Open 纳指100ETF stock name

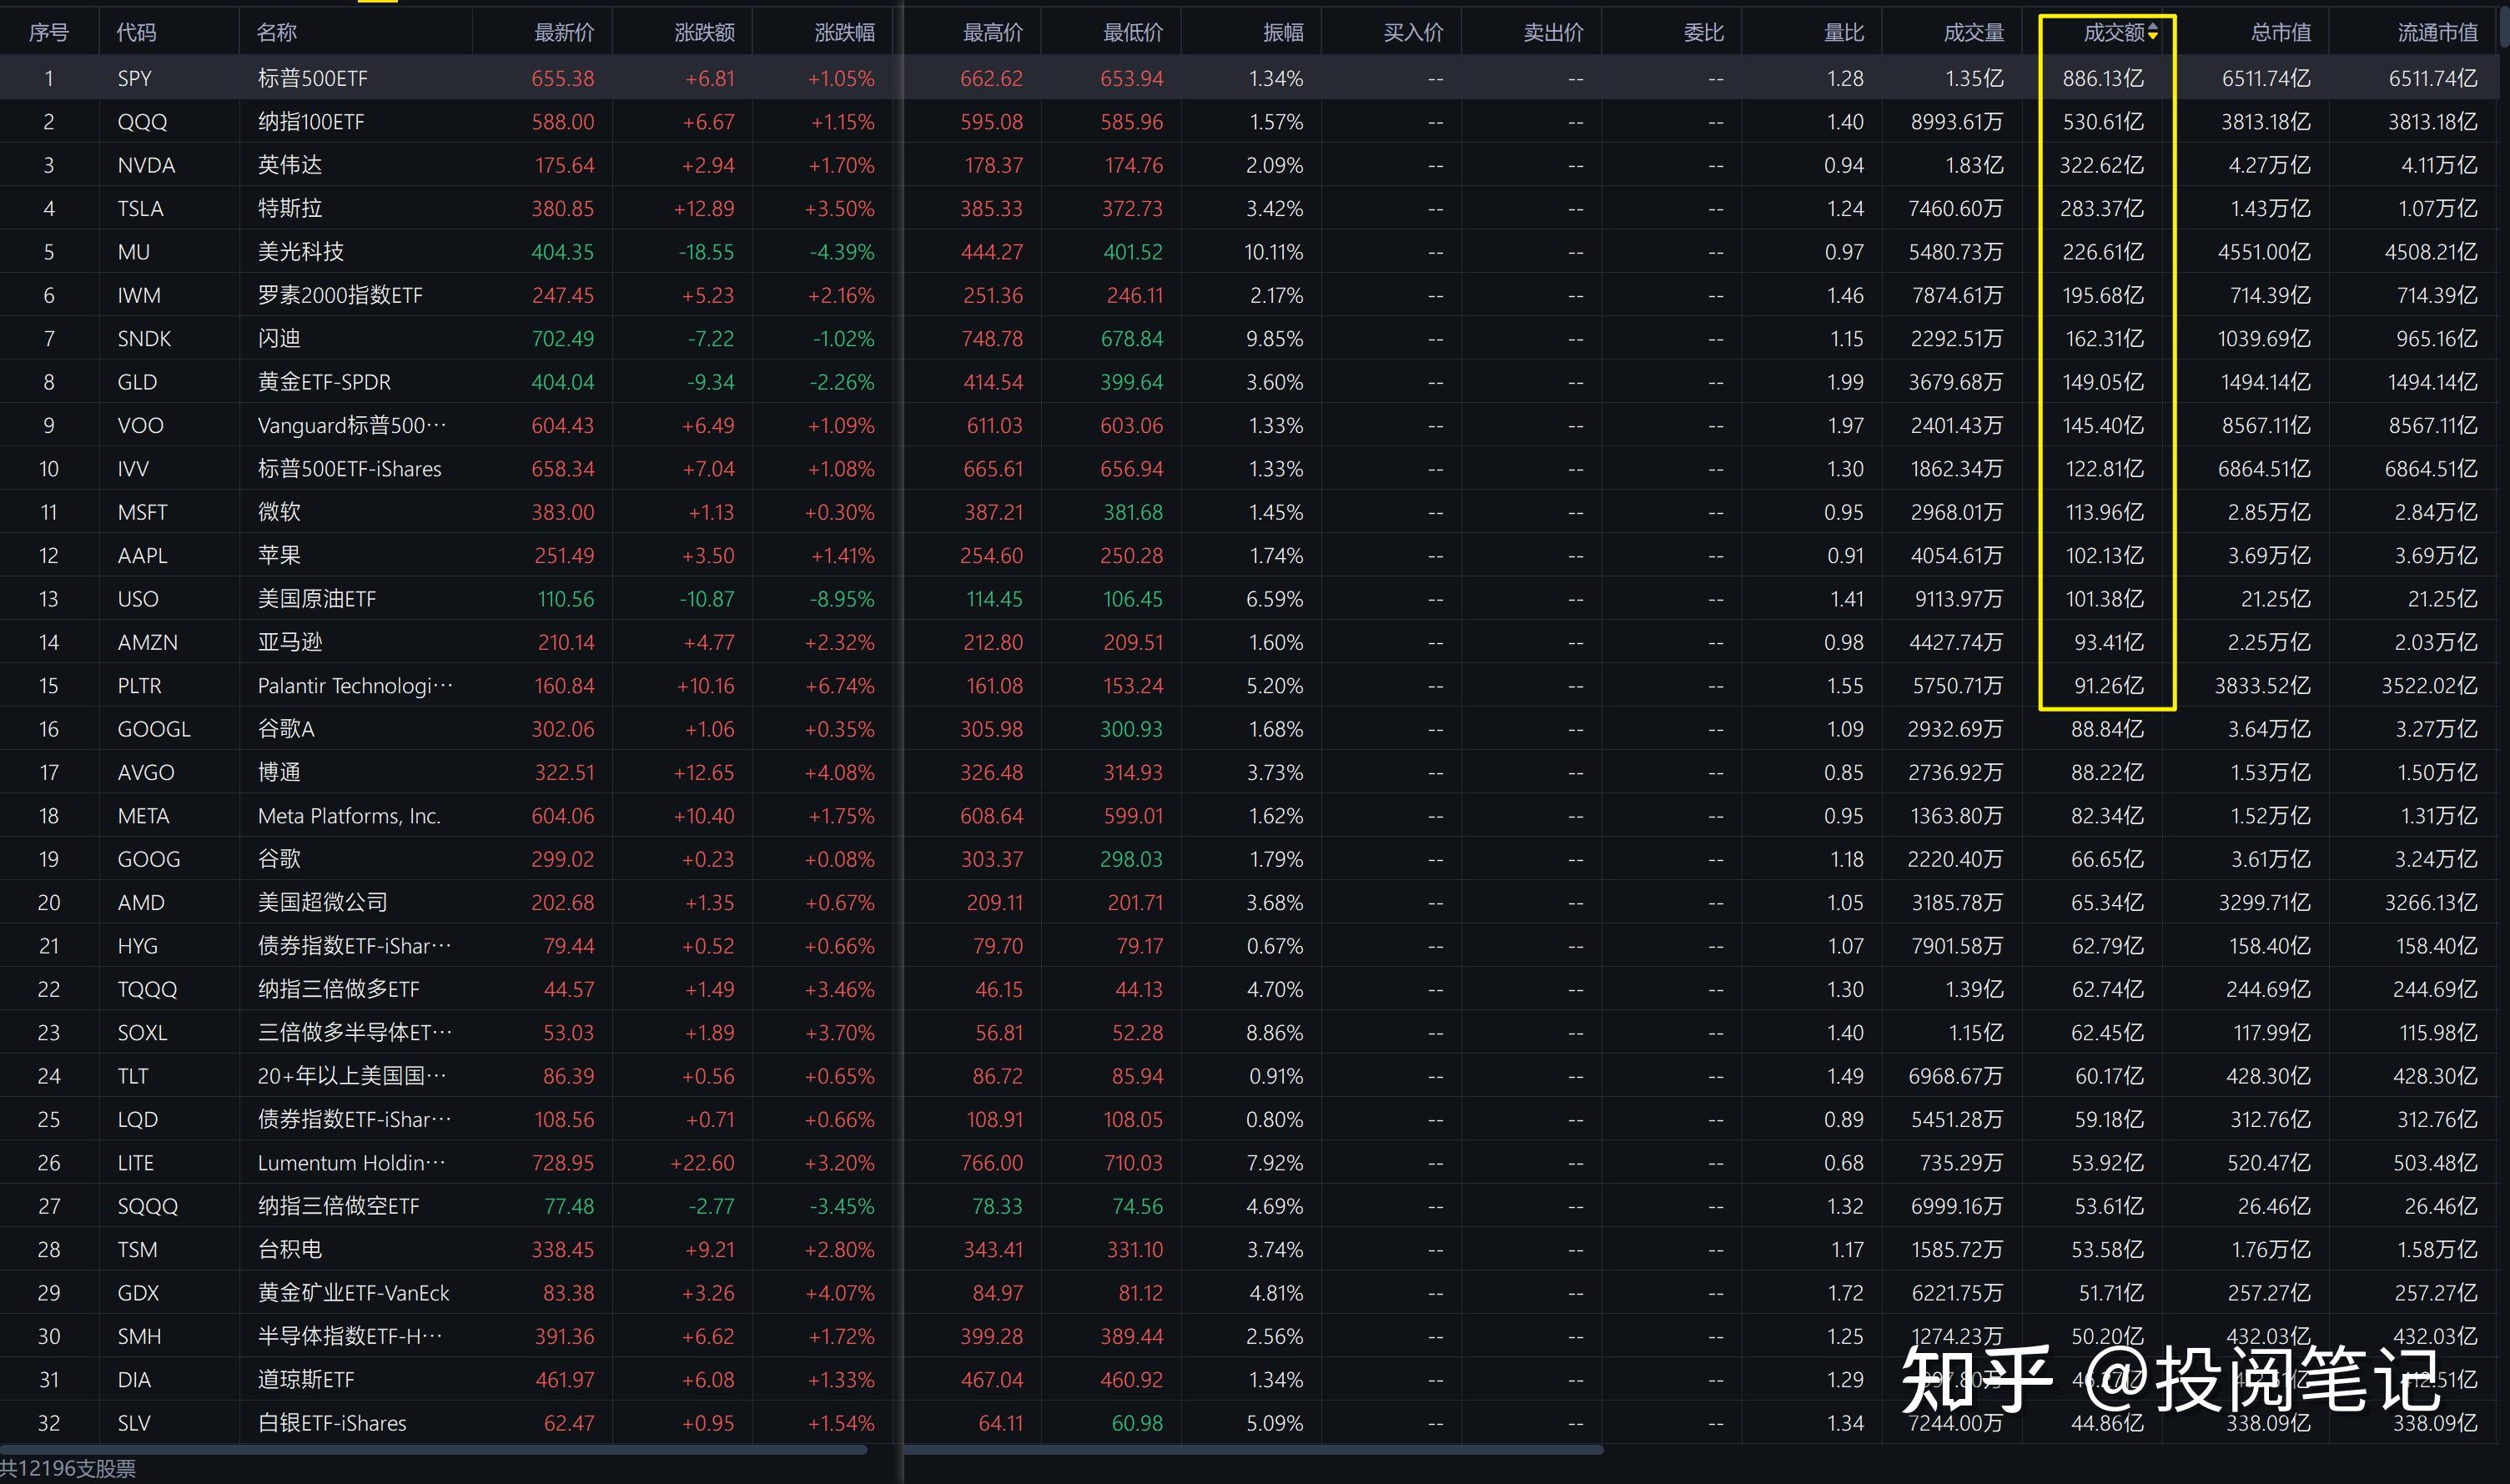tap(311, 122)
